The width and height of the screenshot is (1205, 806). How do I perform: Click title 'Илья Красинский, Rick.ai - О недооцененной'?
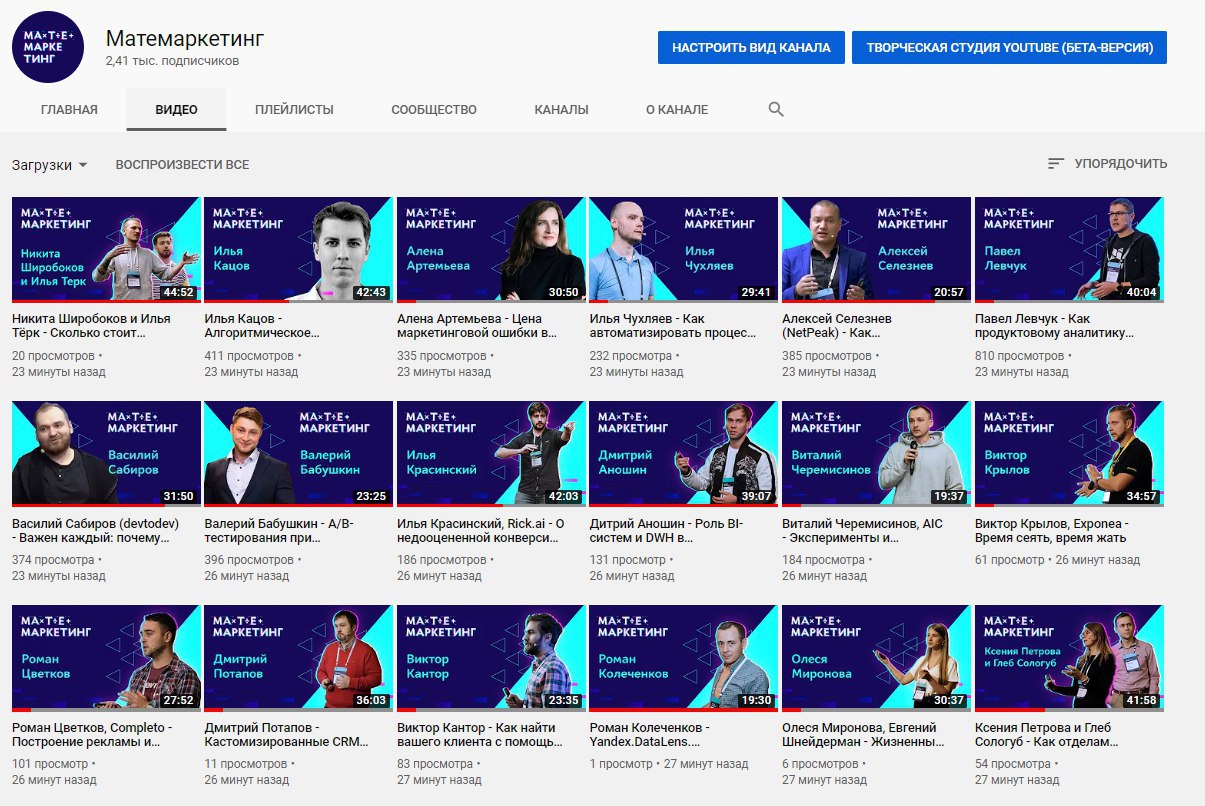click(x=482, y=530)
